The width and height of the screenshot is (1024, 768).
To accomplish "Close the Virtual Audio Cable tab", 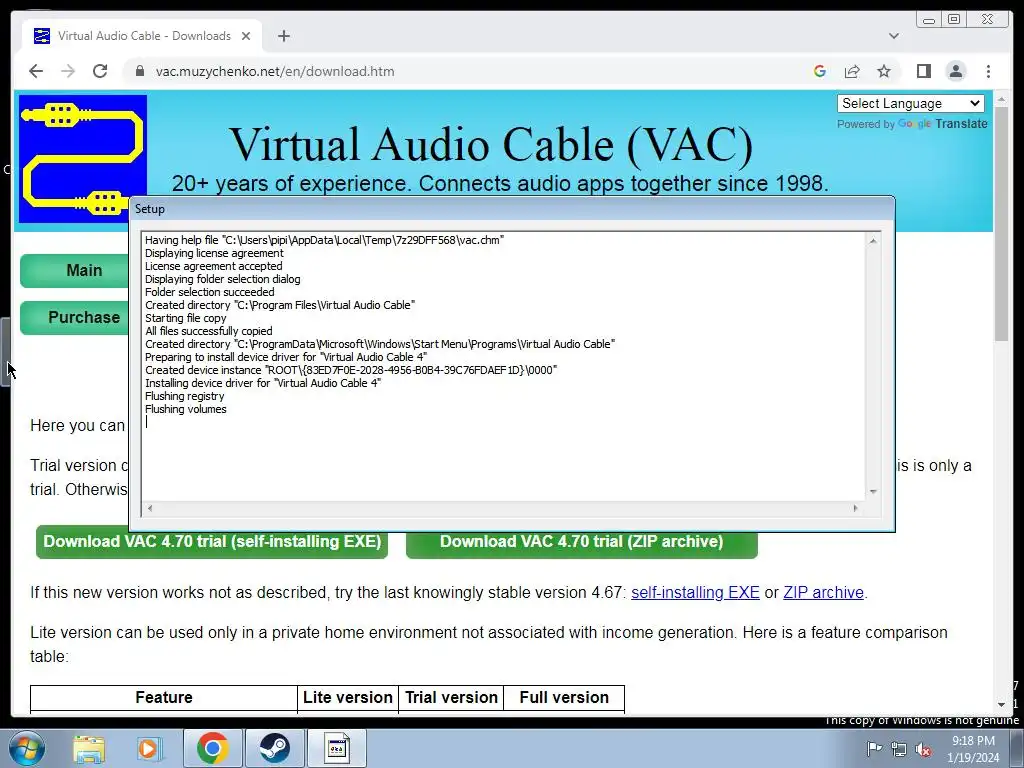I will (x=246, y=36).
